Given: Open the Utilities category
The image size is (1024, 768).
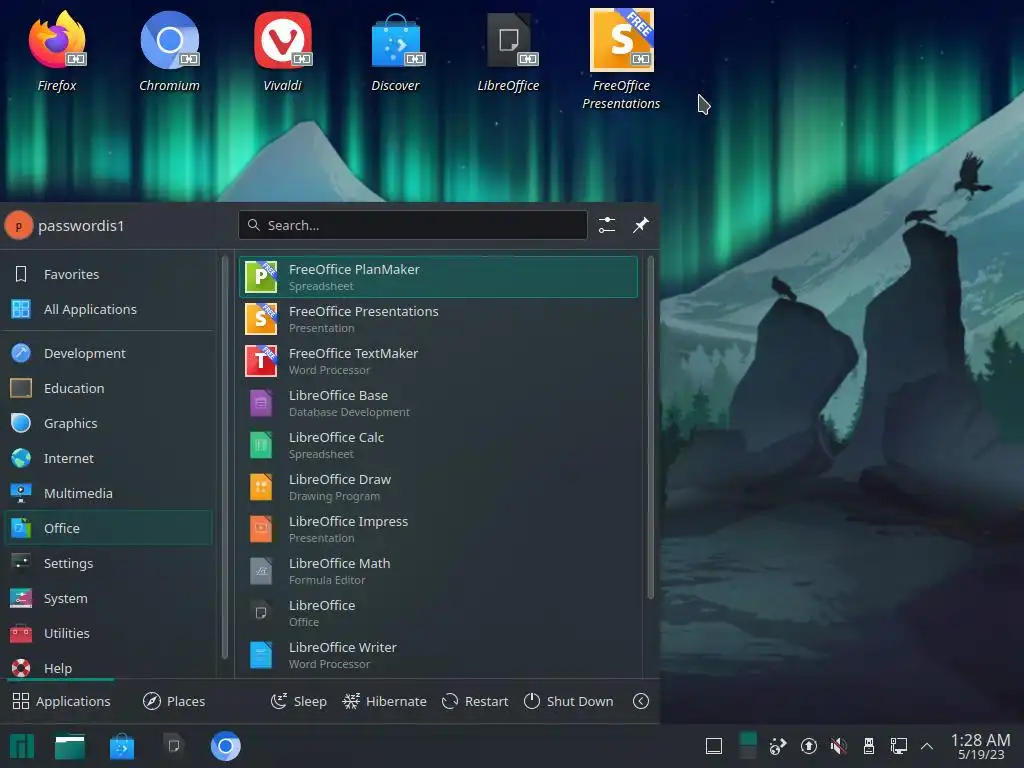Looking at the screenshot, I should pyautogui.click(x=108, y=633).
